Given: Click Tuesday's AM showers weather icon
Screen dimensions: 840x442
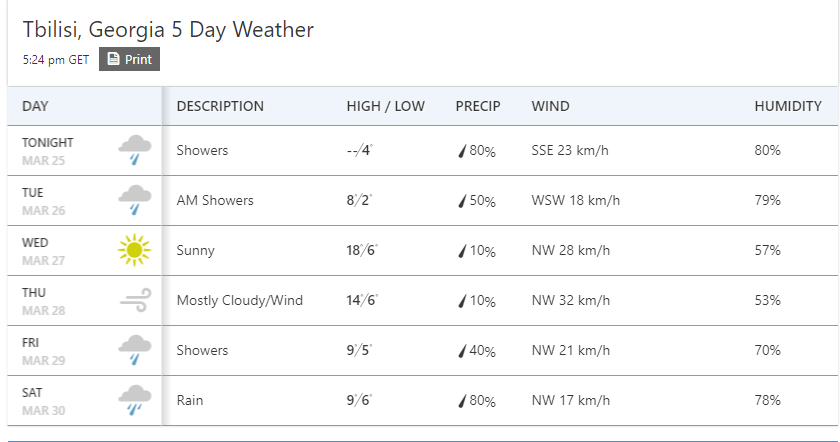Looking at the screenshot, I should click(134, 200).
